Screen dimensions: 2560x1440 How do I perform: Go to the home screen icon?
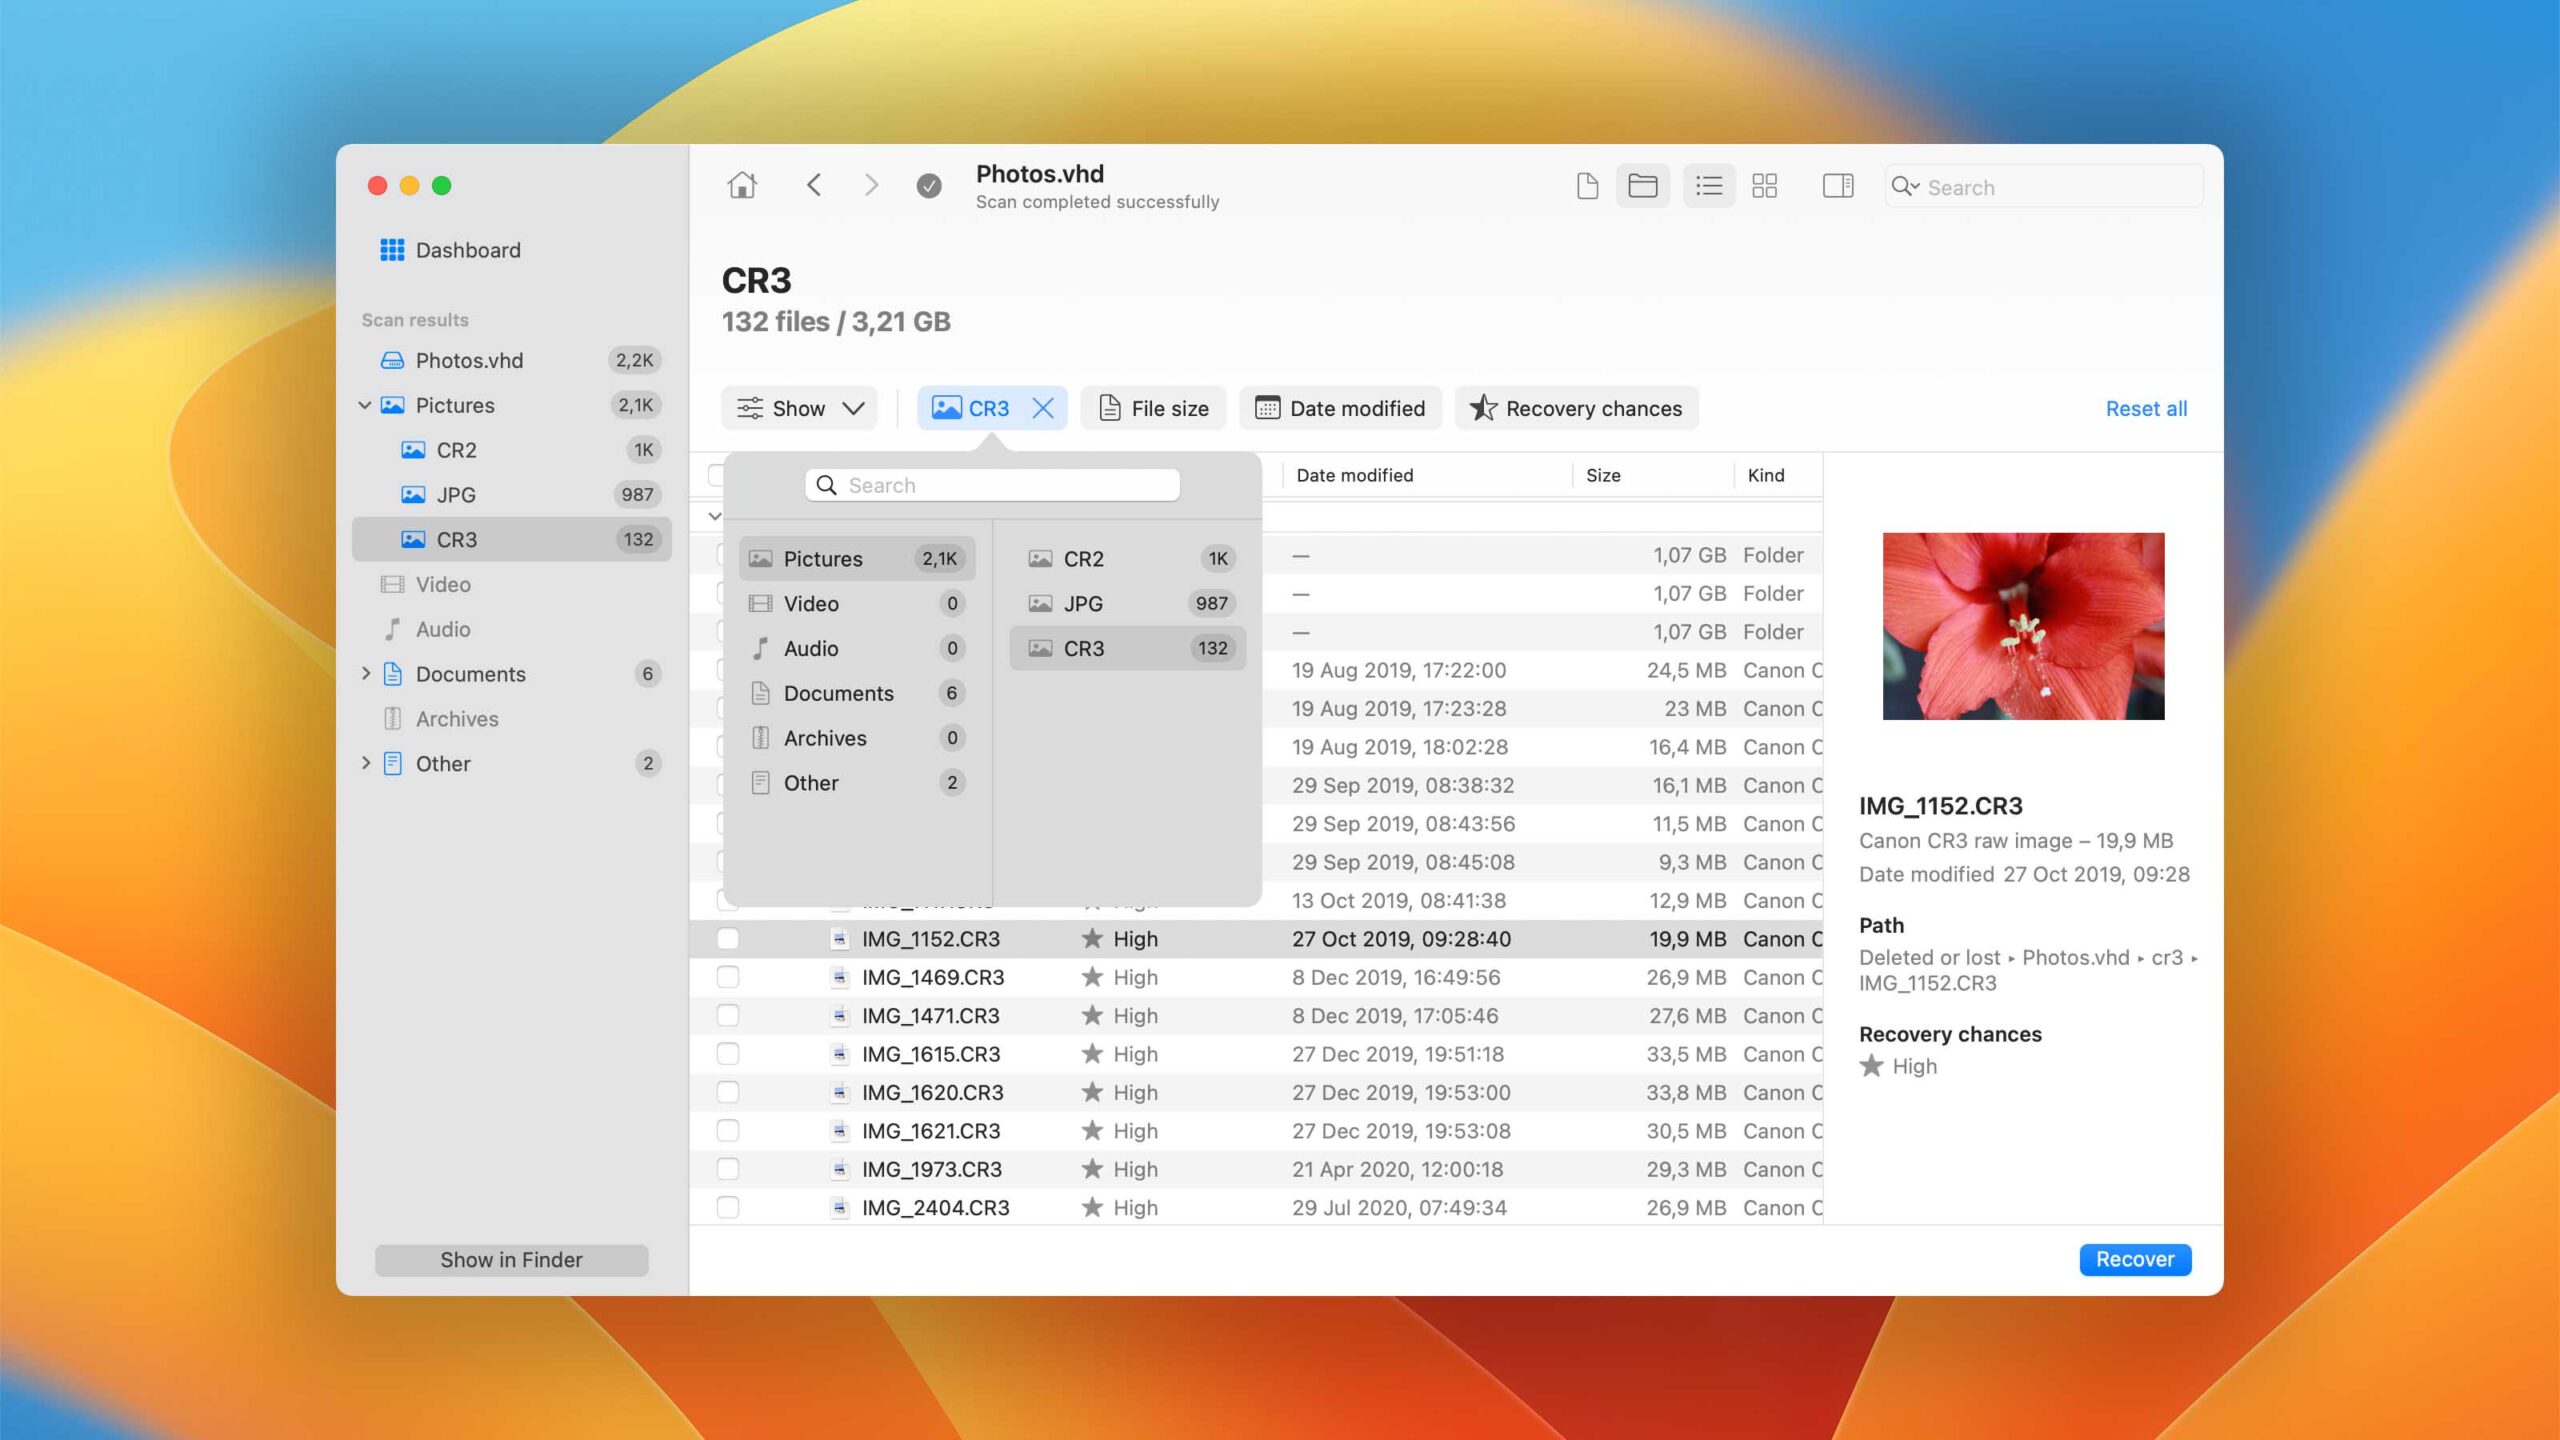[x=742, y=186]
